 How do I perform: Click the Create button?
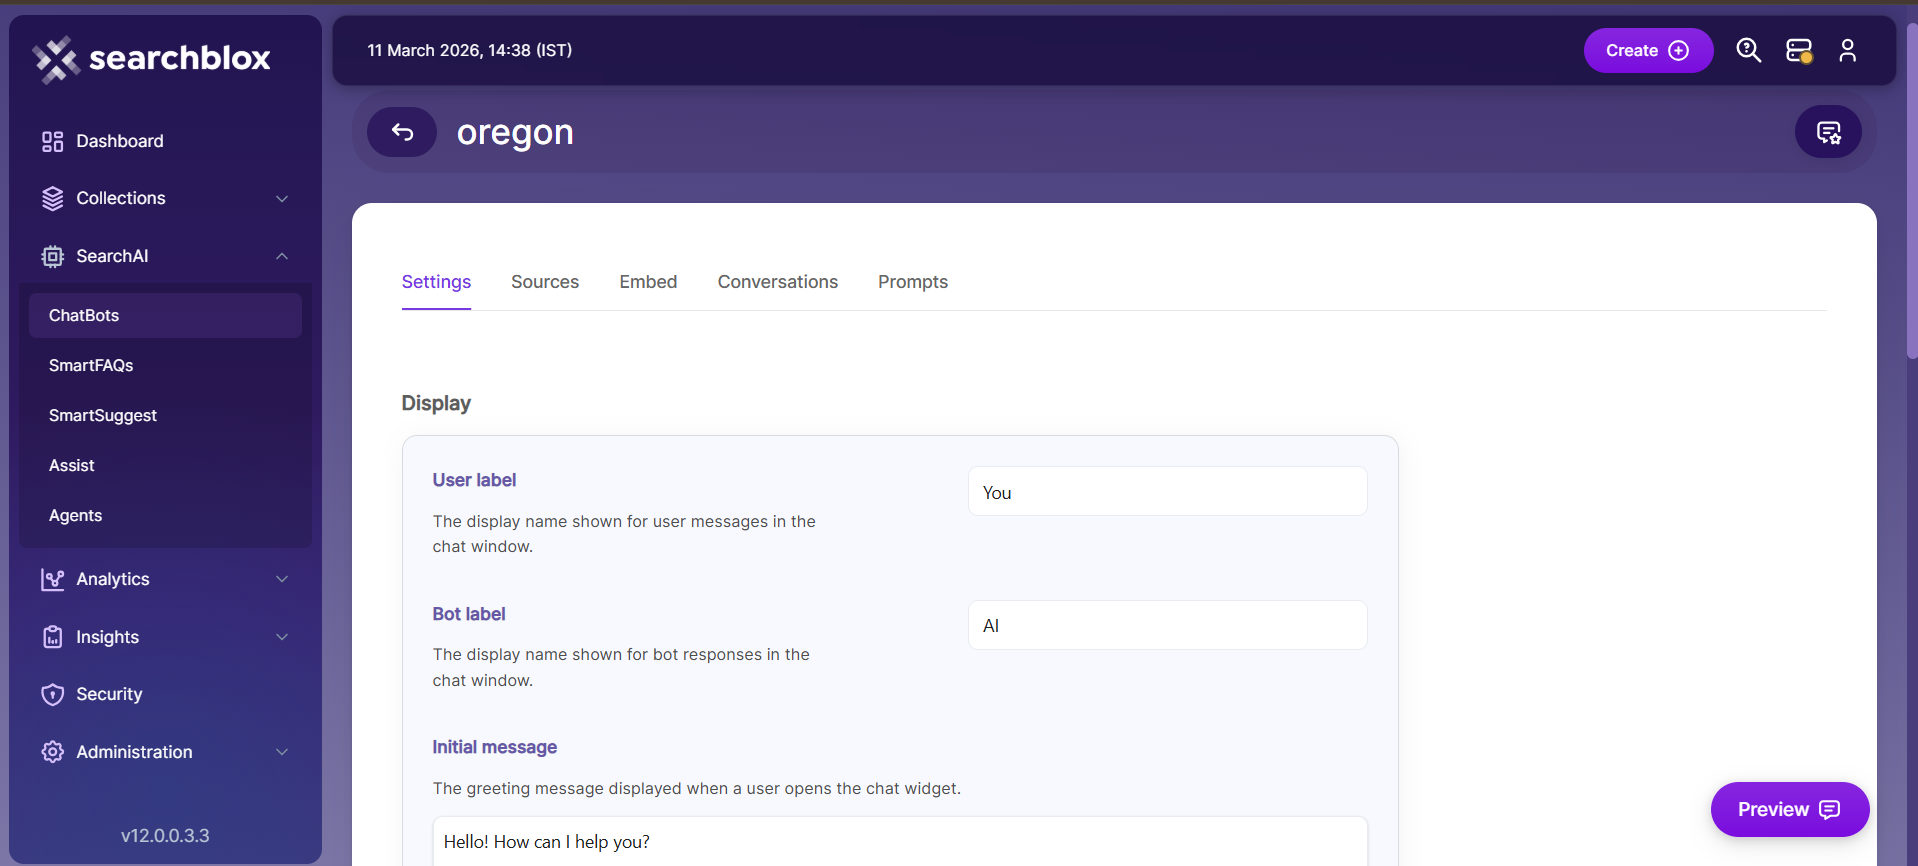point(1648,50)
